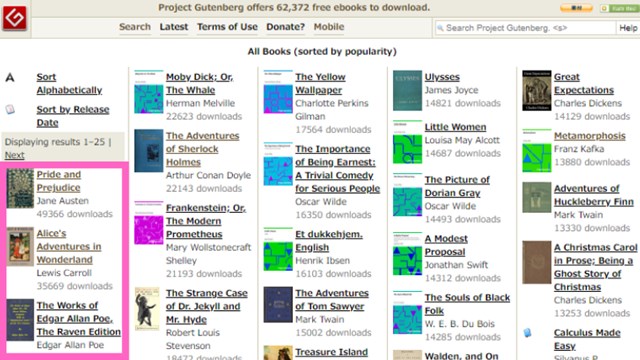Open the Metamorphosis link
Image resolution: width=640 pixels, height=360 pixels.
point(589,136)
